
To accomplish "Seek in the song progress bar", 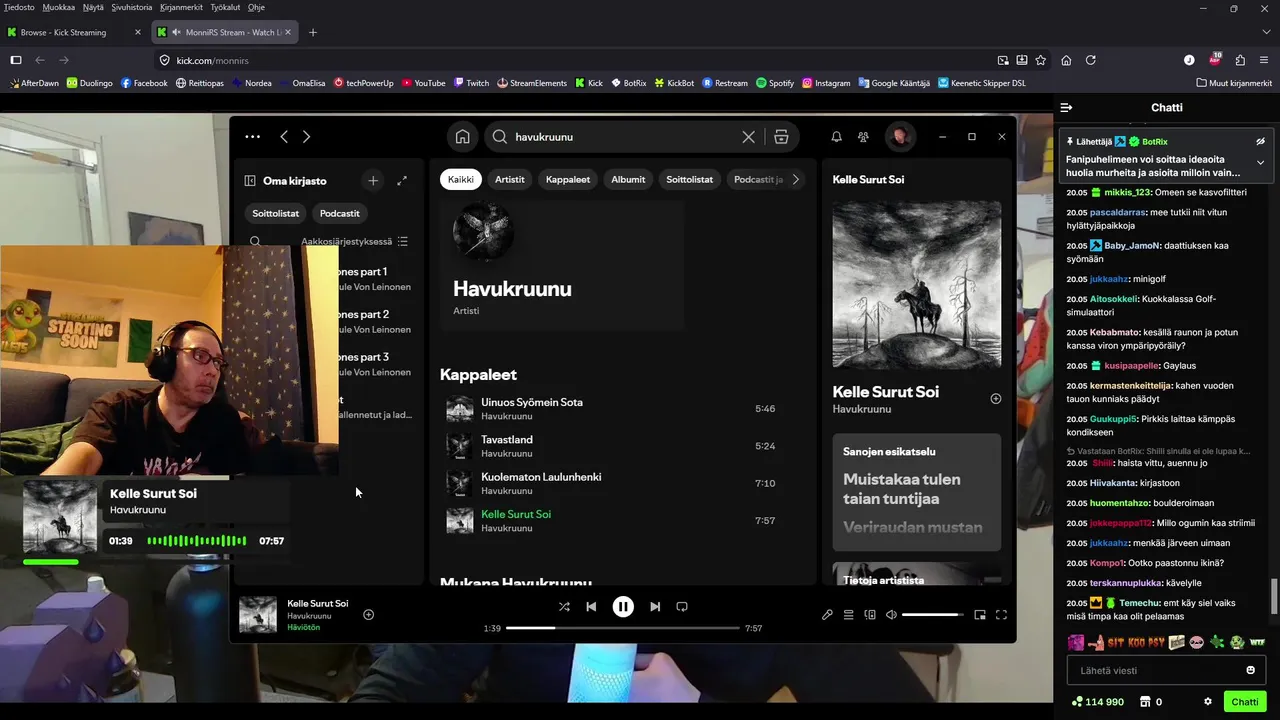I will [623, 628].
